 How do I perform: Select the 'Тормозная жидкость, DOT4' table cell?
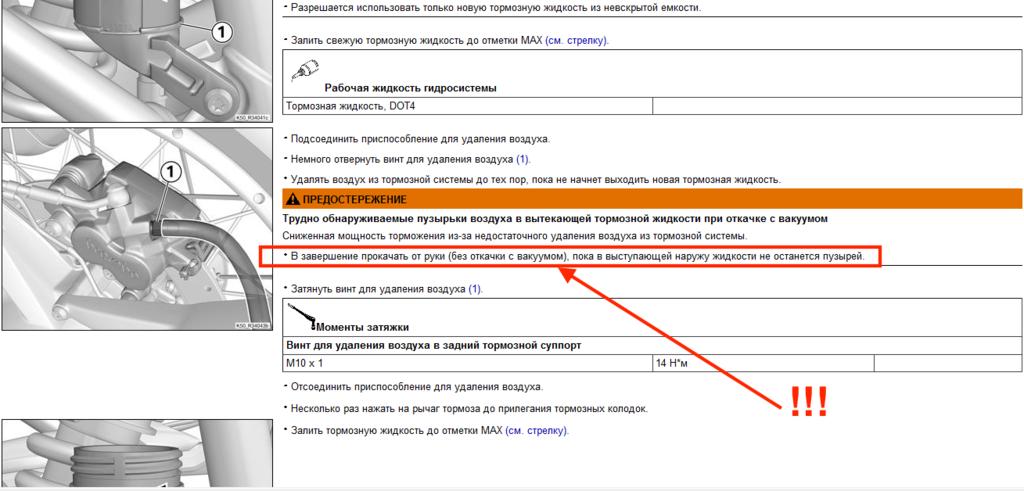pyautogui.click(x=468, y=106)
